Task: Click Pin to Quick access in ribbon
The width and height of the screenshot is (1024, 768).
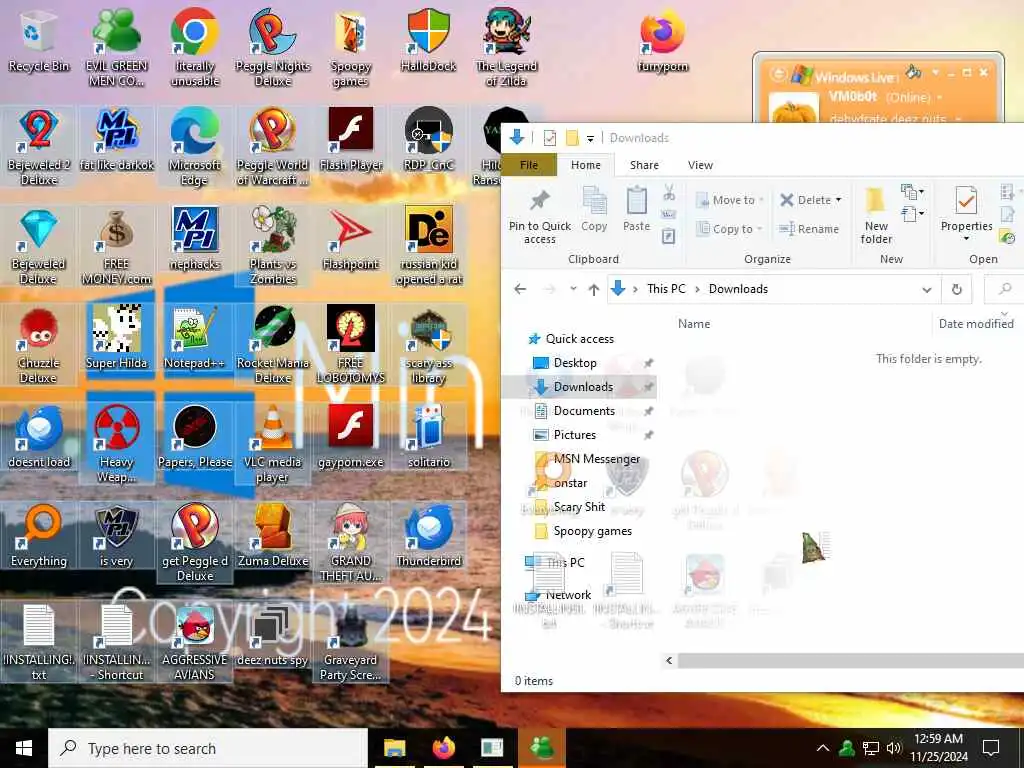Action: click(539, 217)
